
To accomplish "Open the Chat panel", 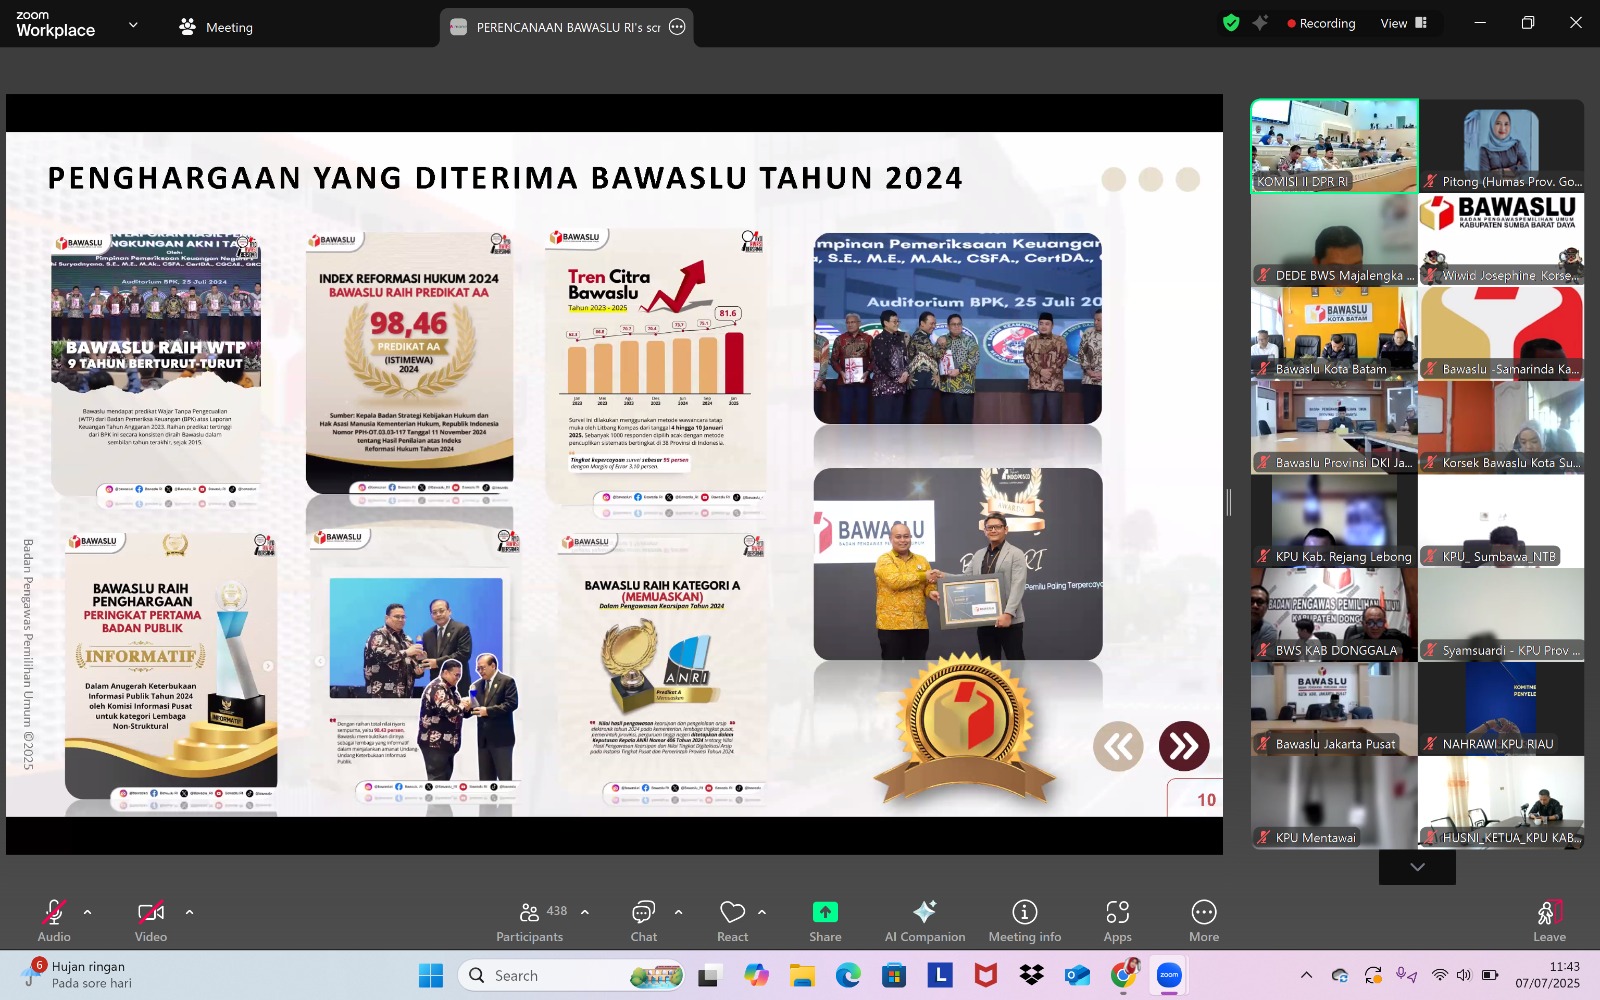I will click(x=643, y=920).
